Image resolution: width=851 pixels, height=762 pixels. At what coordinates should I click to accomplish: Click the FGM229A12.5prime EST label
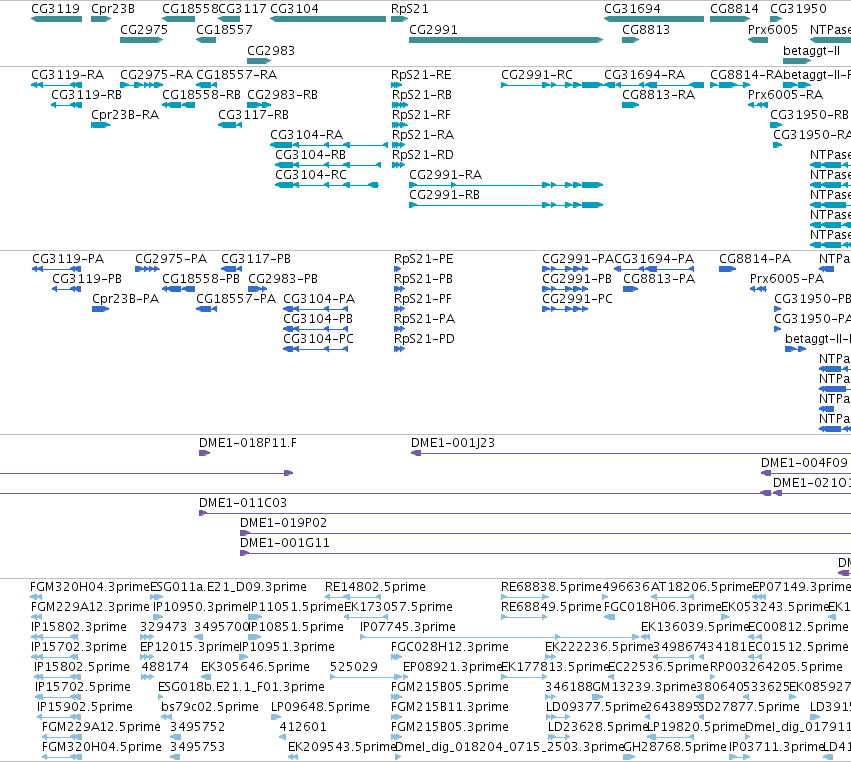click(101, 727)
